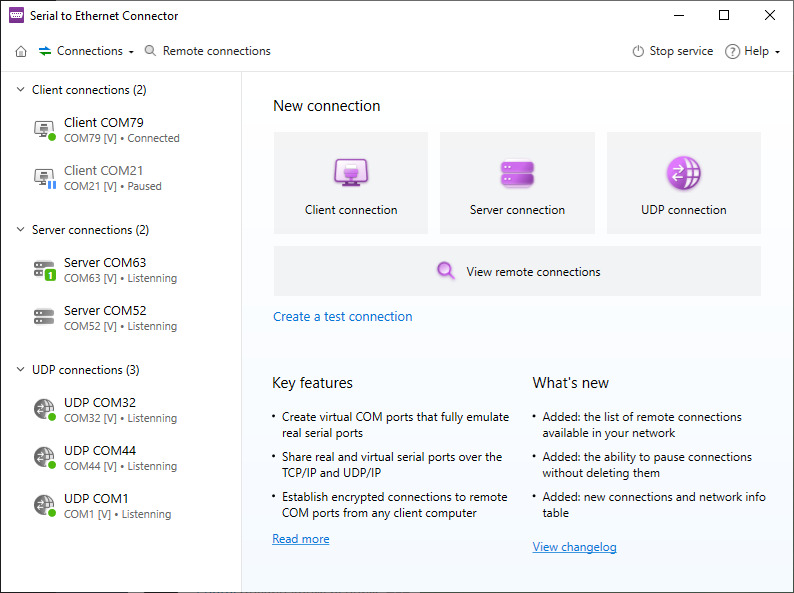The height and width of the screenshot is (593, 794).
Task: Stop the service
Action: 672,51
